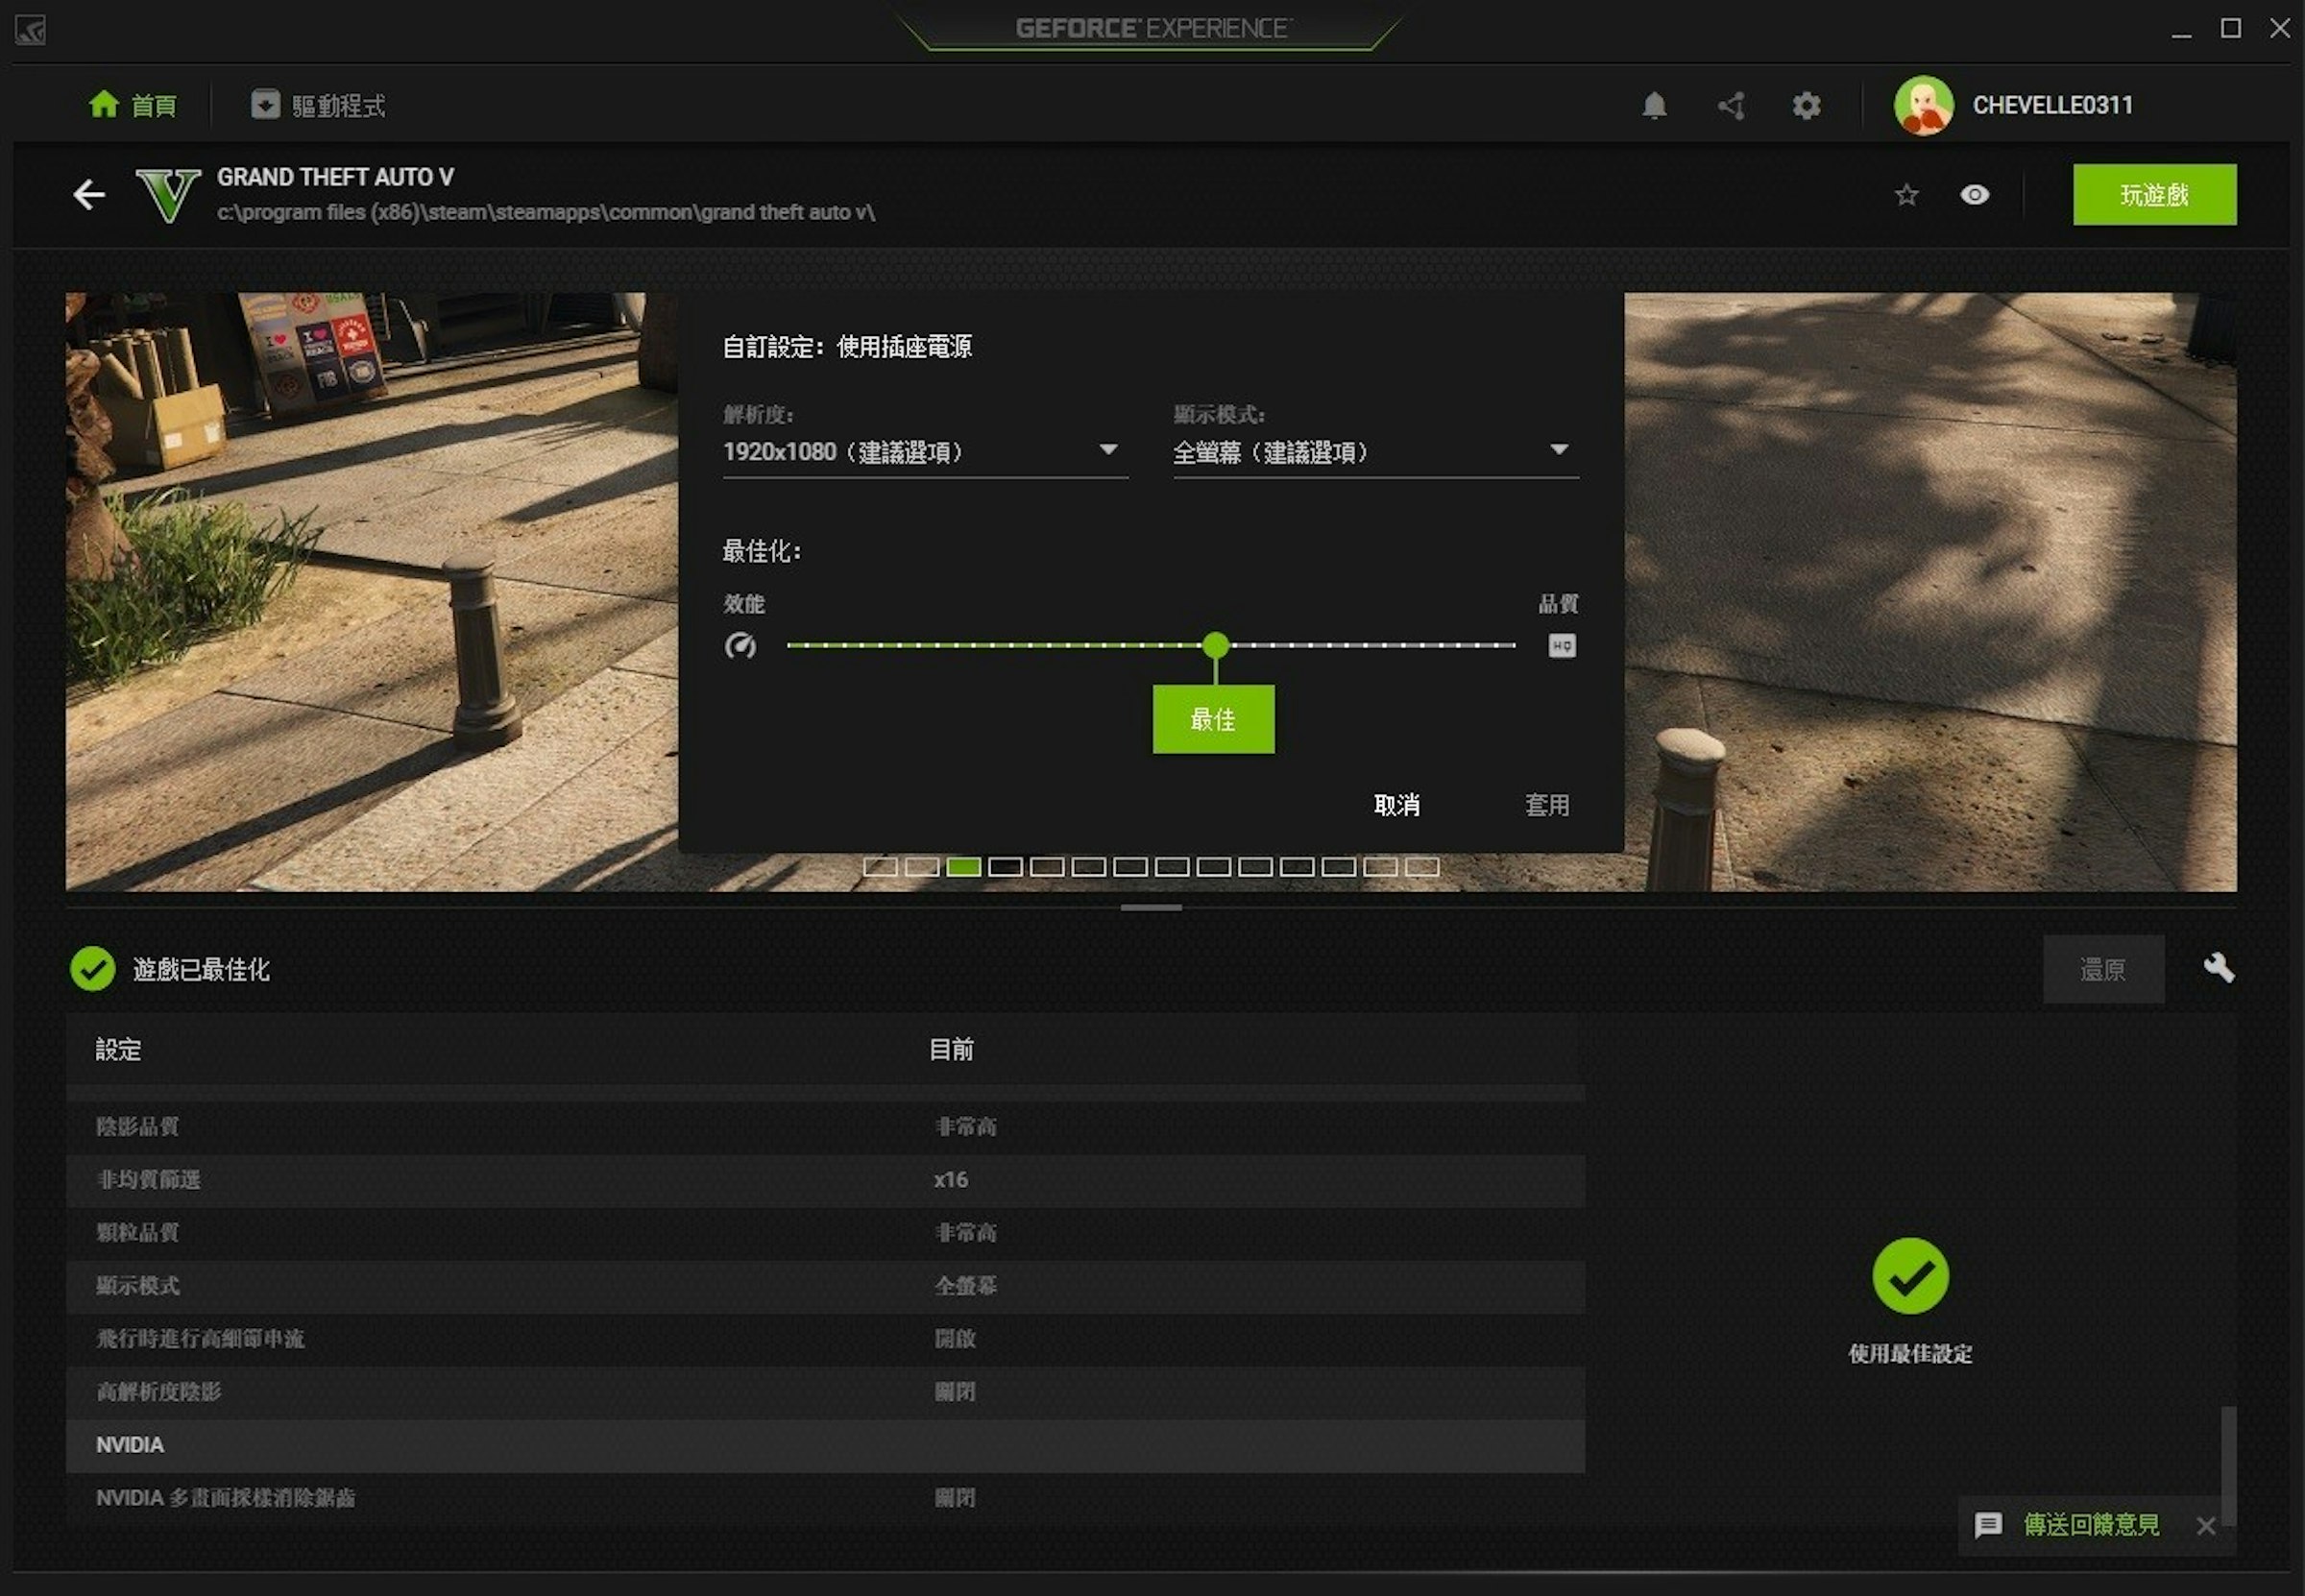The width and height of the screenshot is (2305, 1596).
Task: Click the HQ quality icon
Action: (1562, 646)
